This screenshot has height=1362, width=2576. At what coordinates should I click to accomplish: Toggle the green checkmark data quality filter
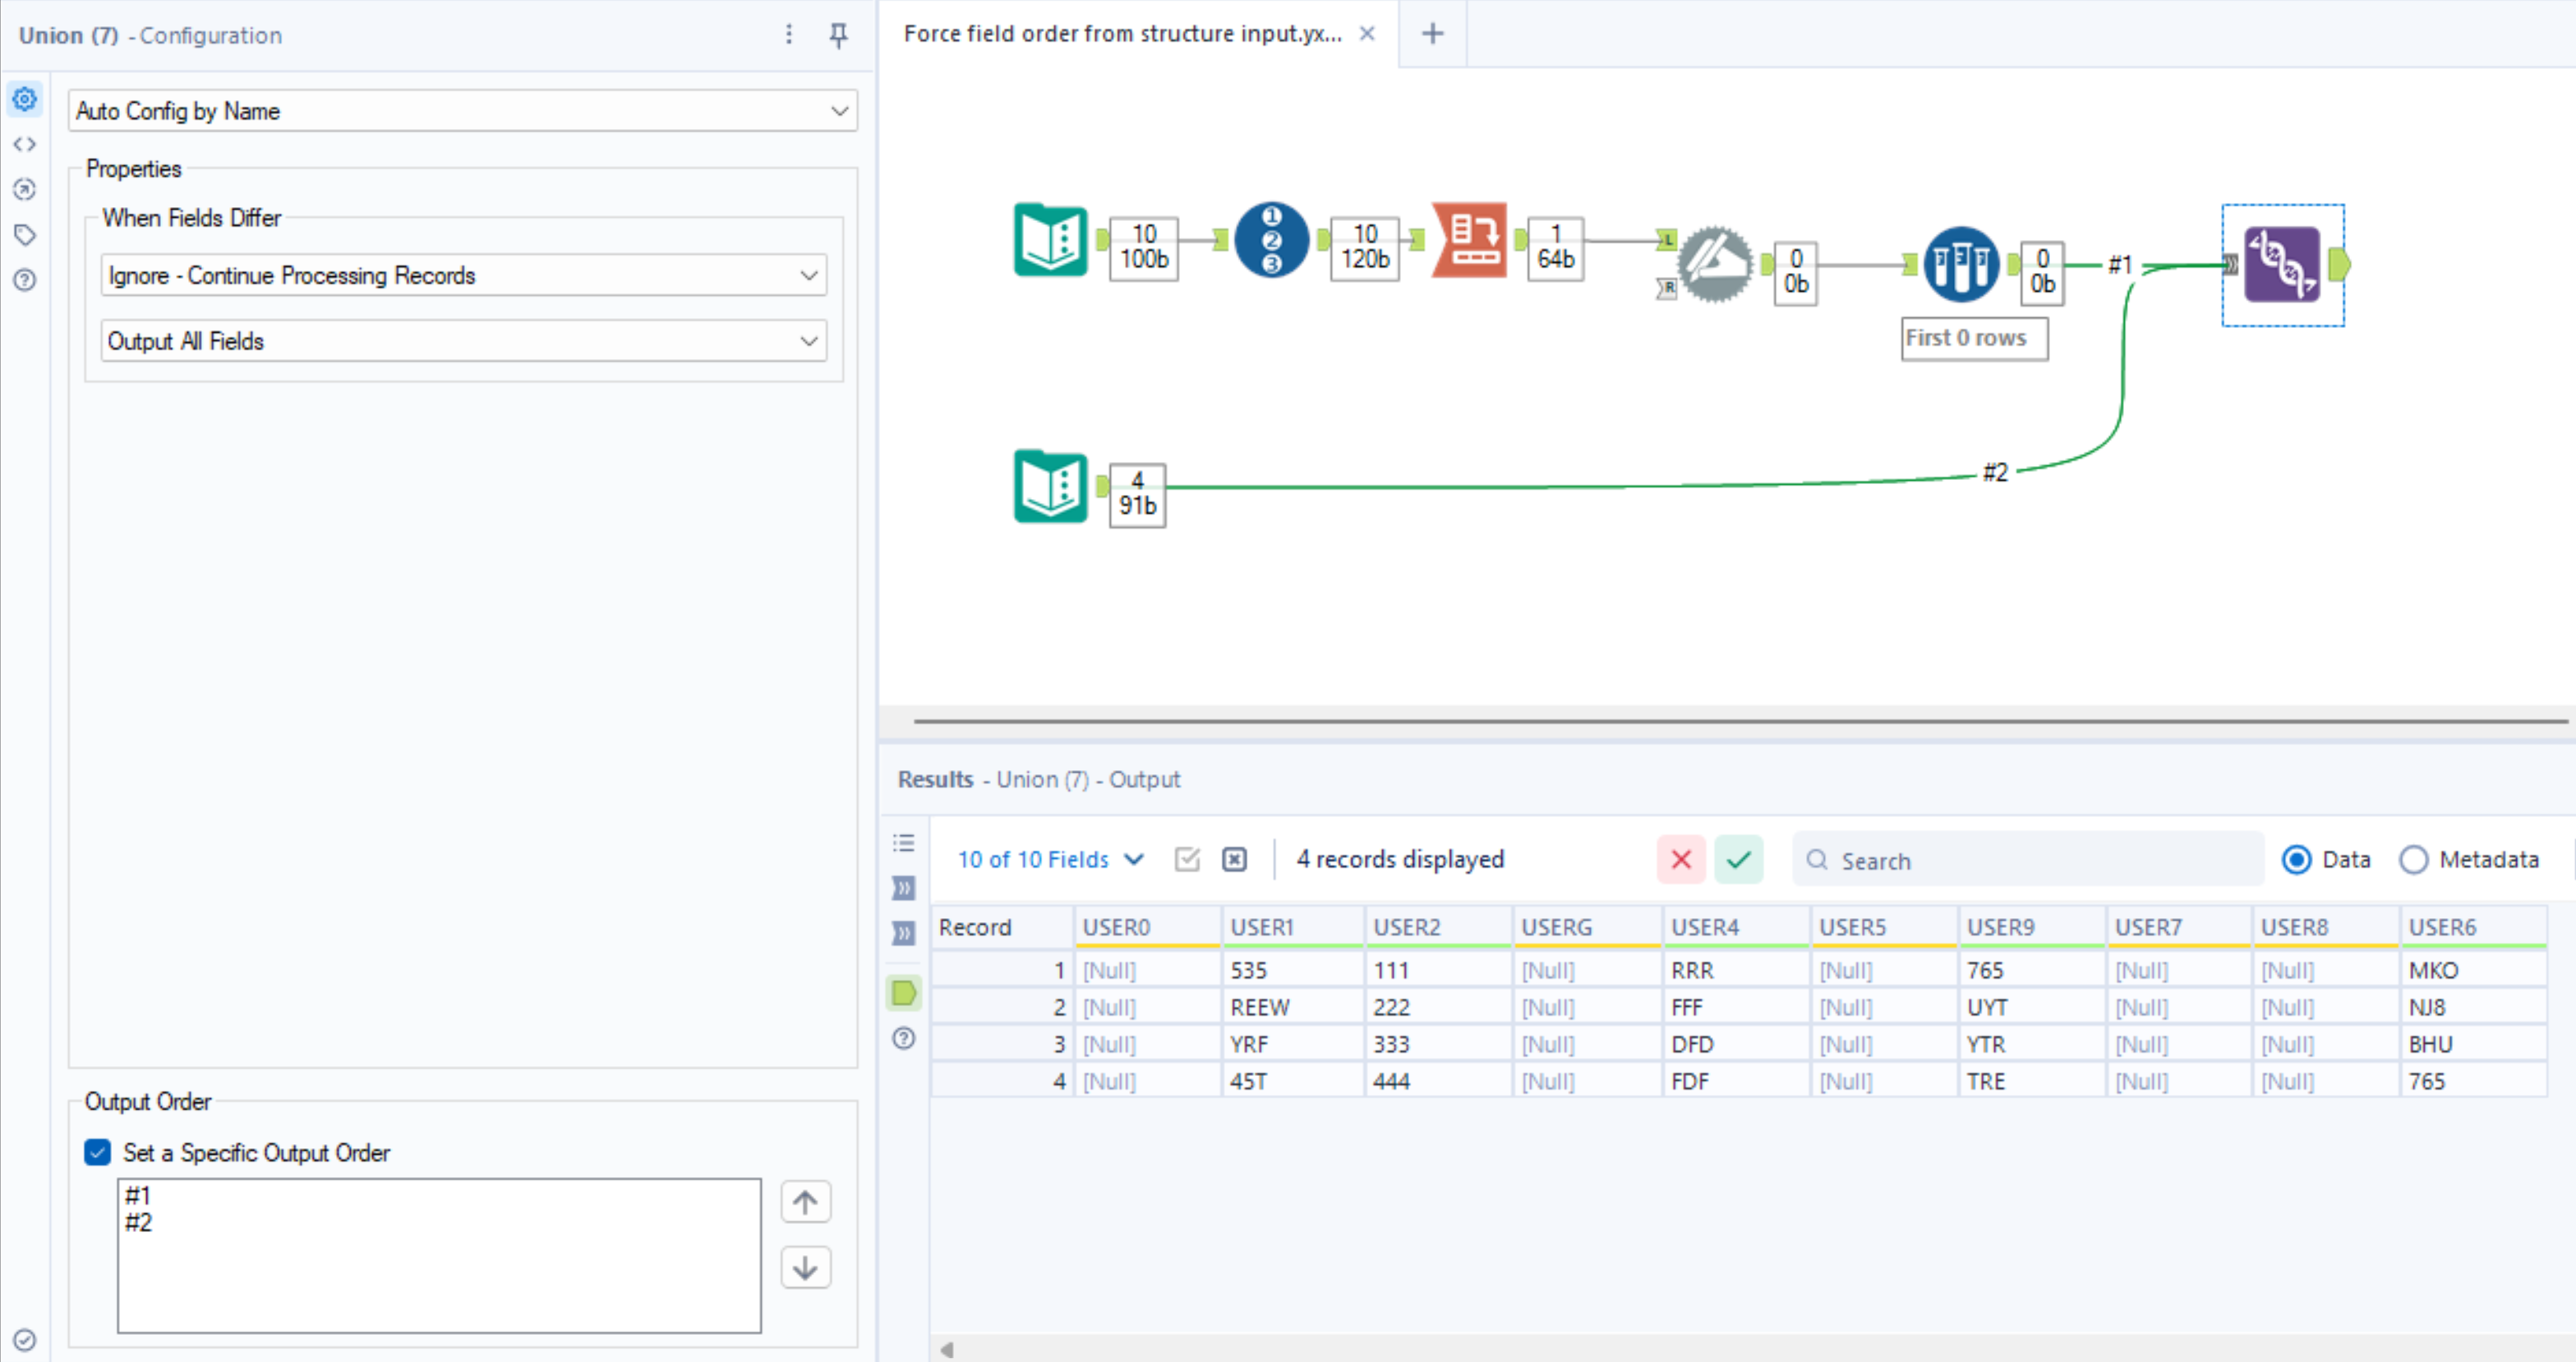point(1739,859)
